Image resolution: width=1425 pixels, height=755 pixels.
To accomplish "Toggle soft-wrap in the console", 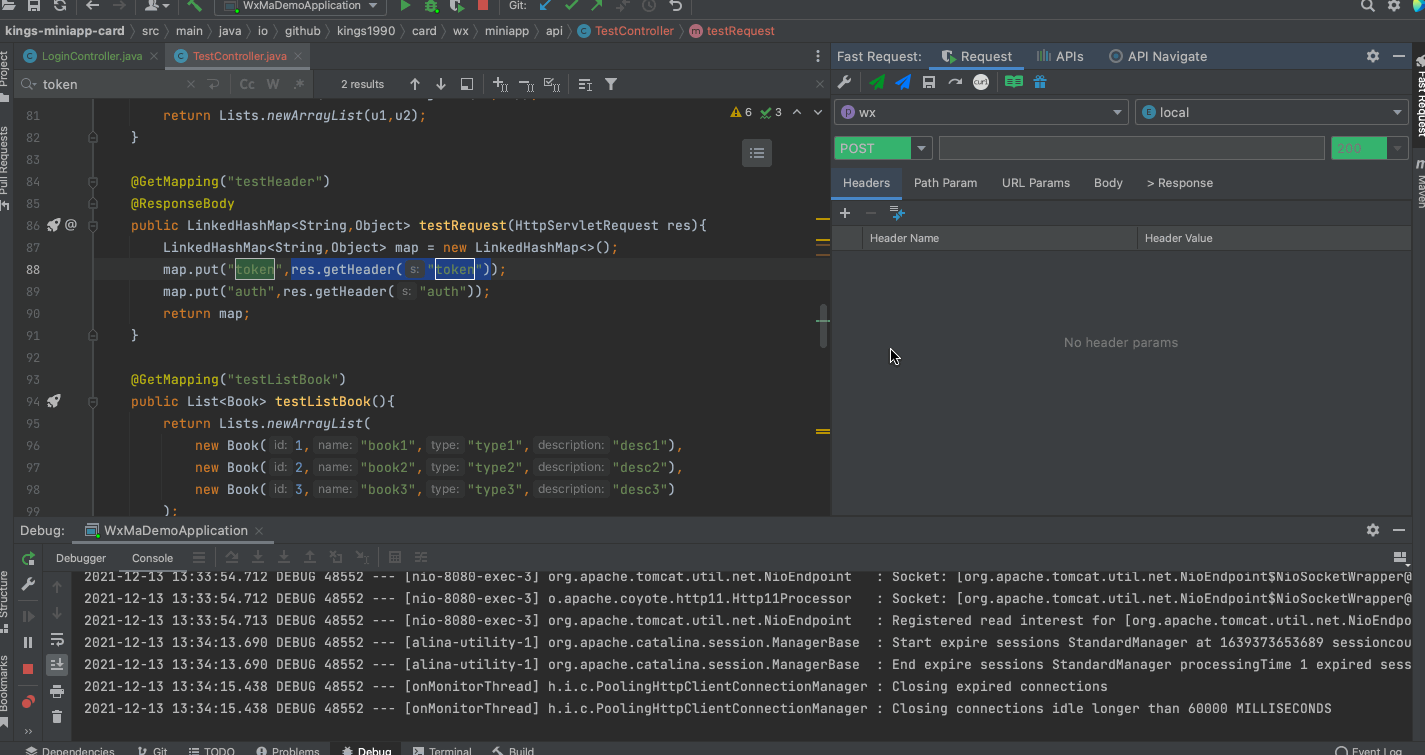I will [57, 640].
